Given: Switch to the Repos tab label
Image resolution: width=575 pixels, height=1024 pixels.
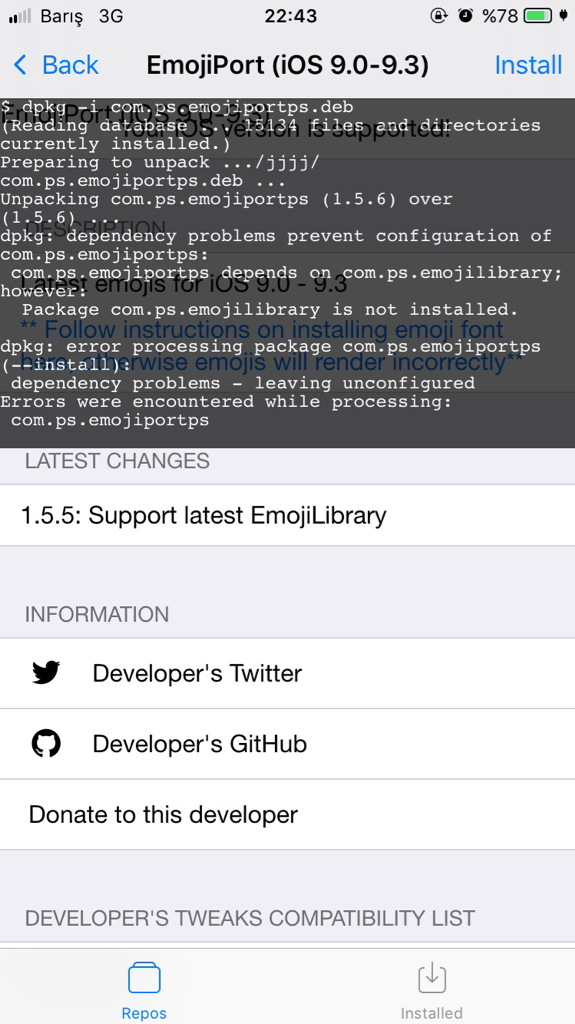Looking at the screenshot, I should [144, 1013].
